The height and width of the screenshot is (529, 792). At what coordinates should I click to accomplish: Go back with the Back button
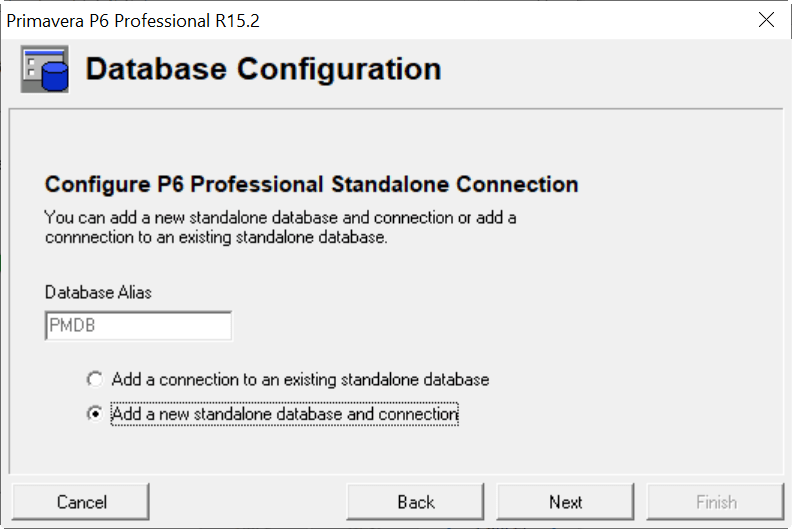click(x=415, y=502)
